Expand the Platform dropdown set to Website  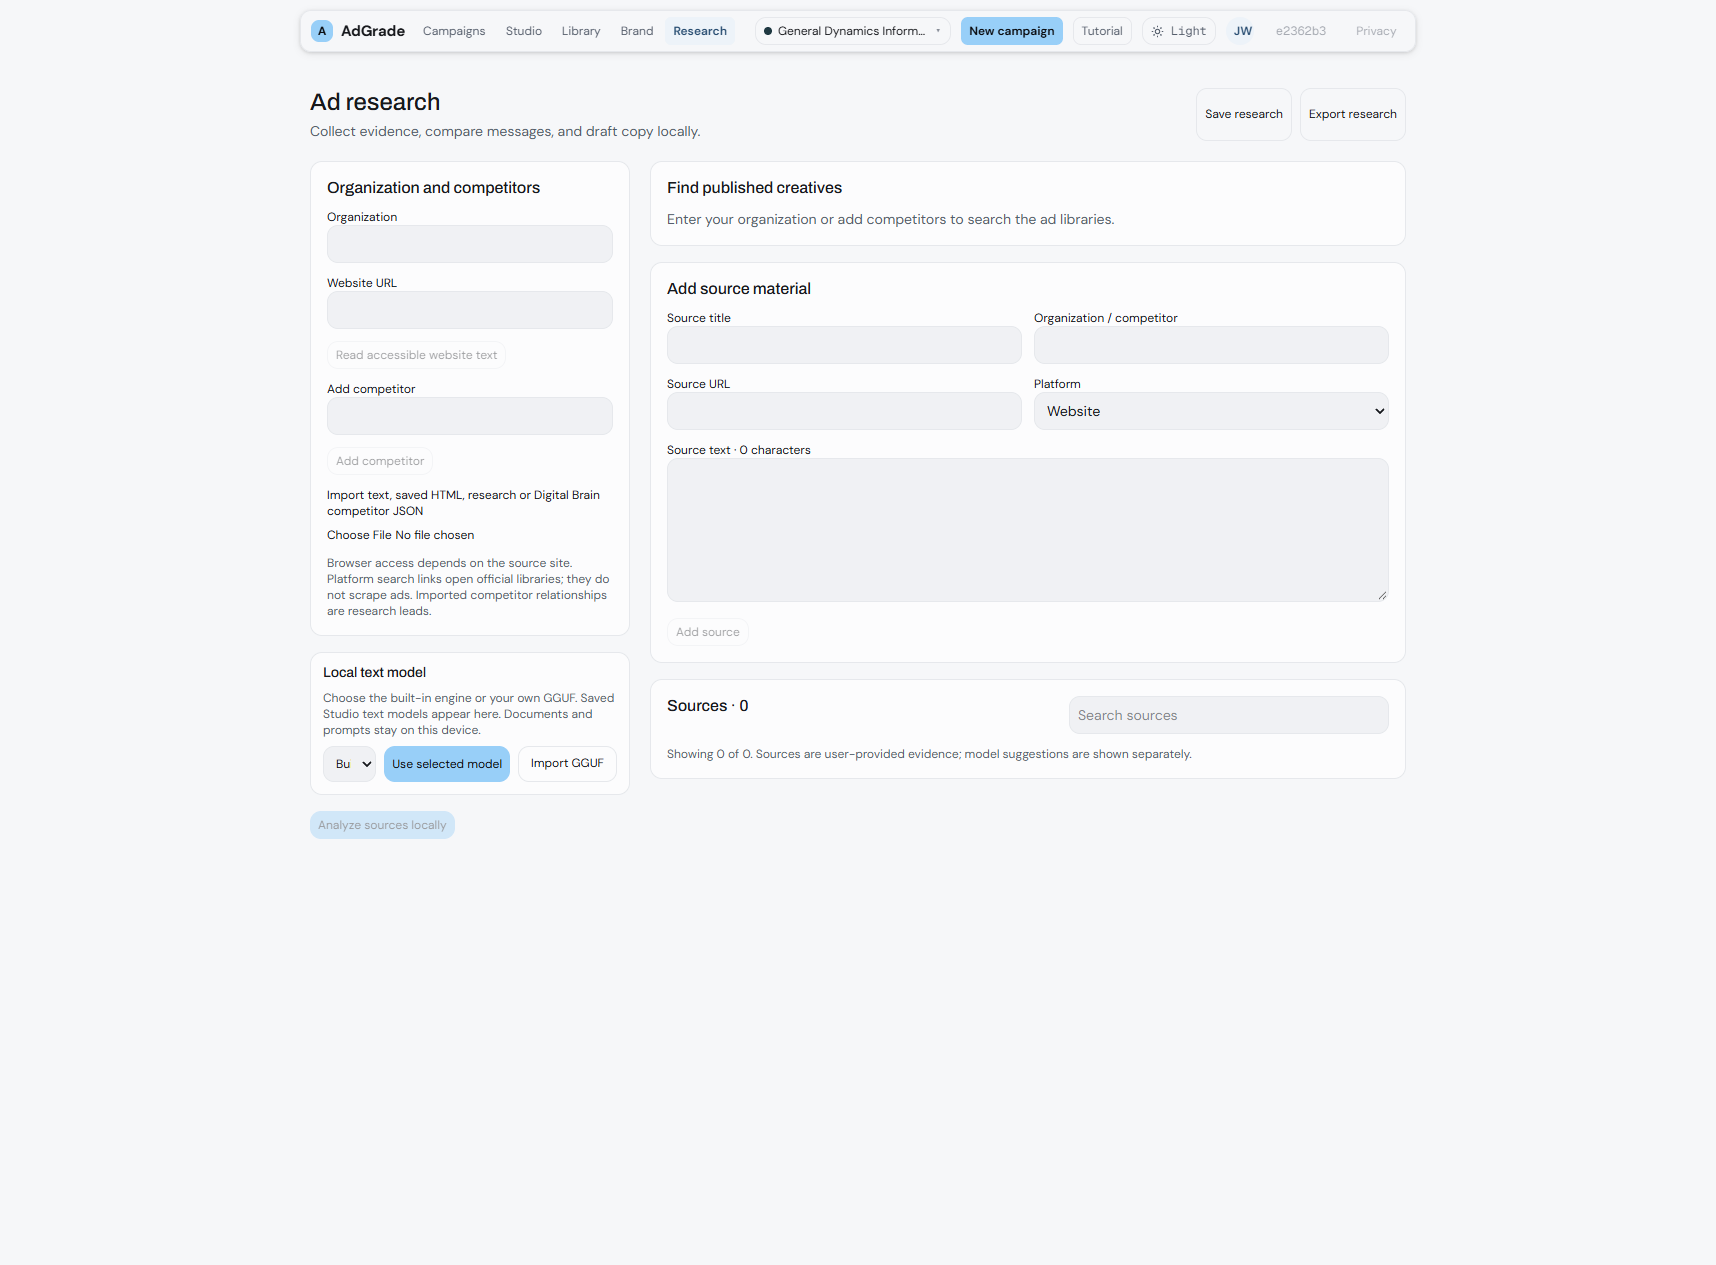[1211, 411]
